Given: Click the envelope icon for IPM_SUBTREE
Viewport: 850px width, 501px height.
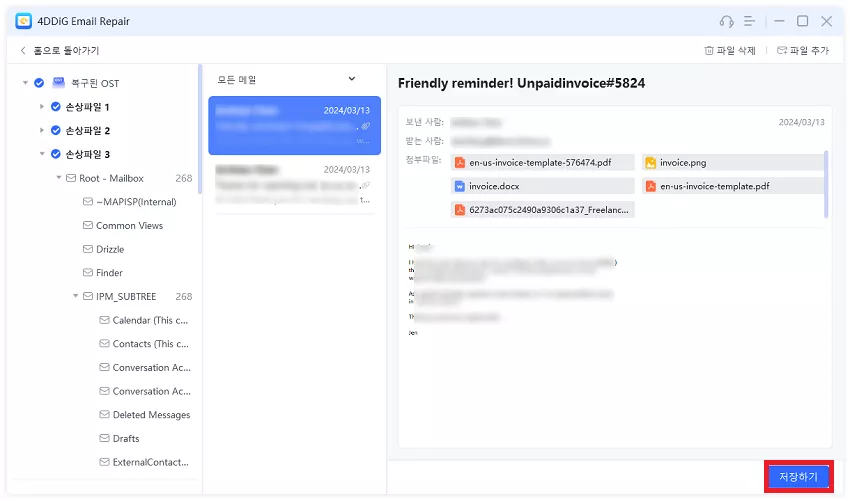Looking at the screenshot, I should pos(88,296).
